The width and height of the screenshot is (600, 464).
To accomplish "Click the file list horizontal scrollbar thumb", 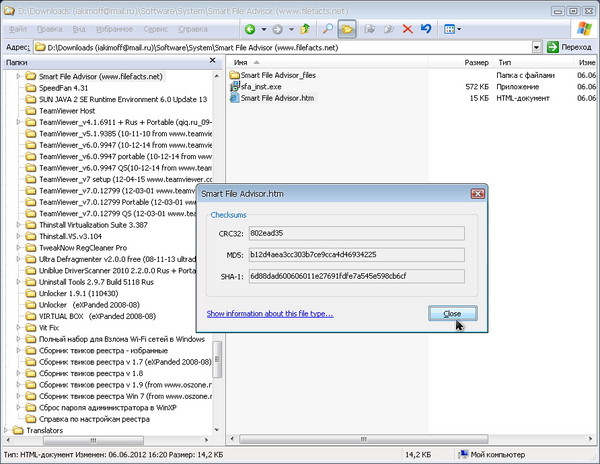I will tap(364, 439).
